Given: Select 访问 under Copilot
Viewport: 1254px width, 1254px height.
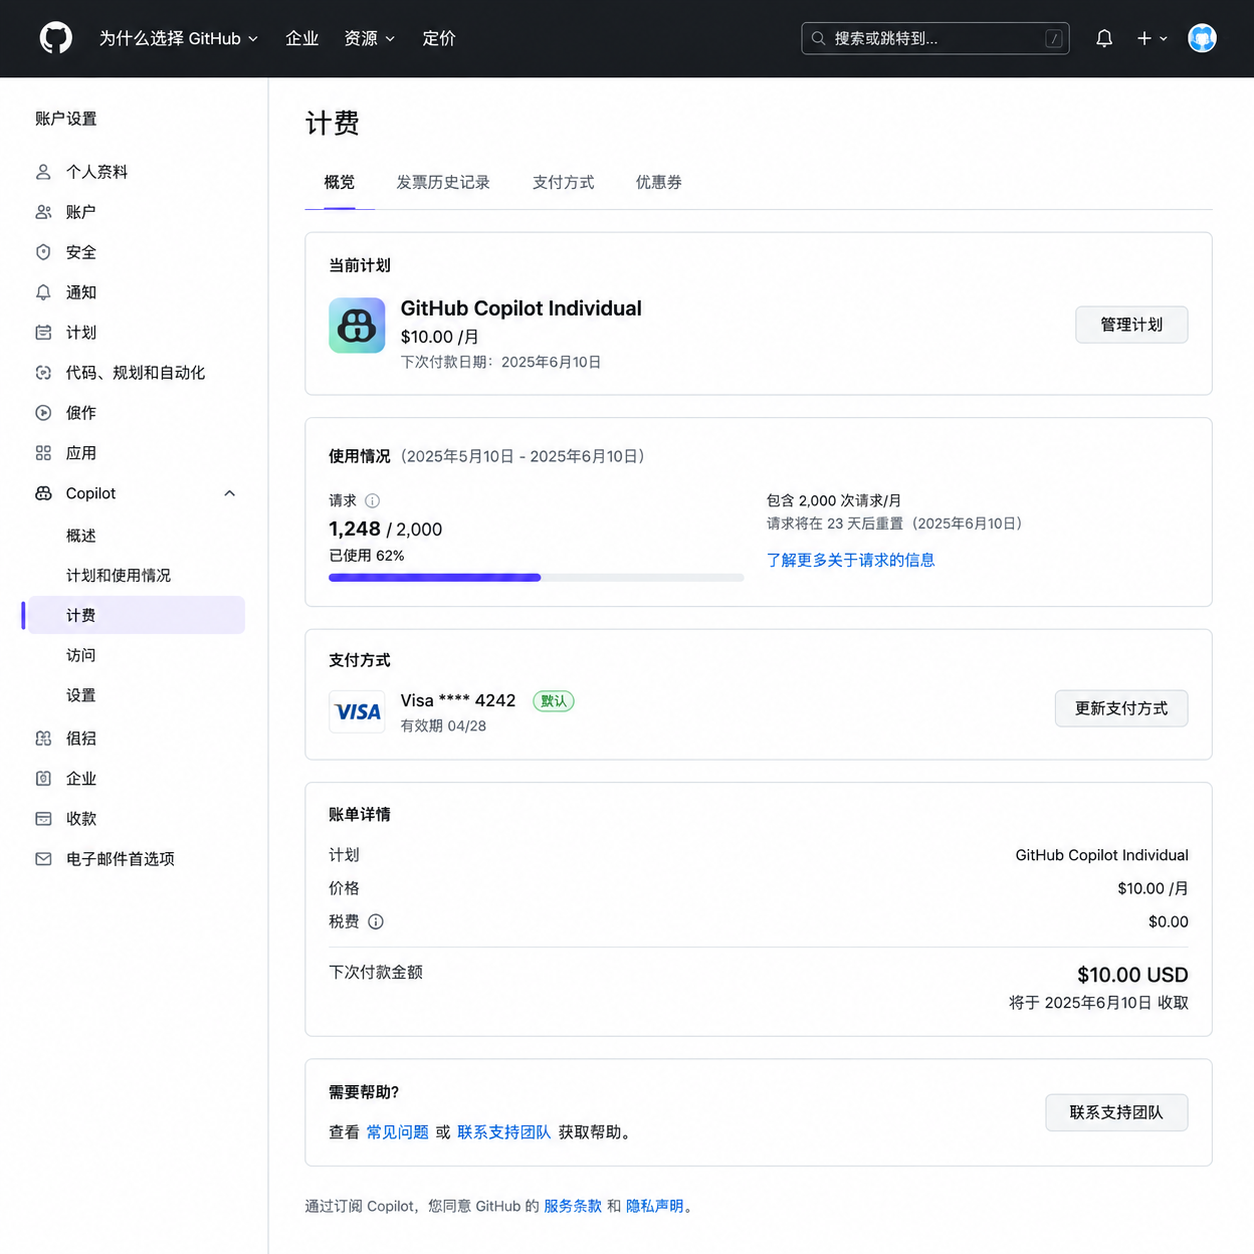Looking at the screenshot, I should (x=81, y=655).
